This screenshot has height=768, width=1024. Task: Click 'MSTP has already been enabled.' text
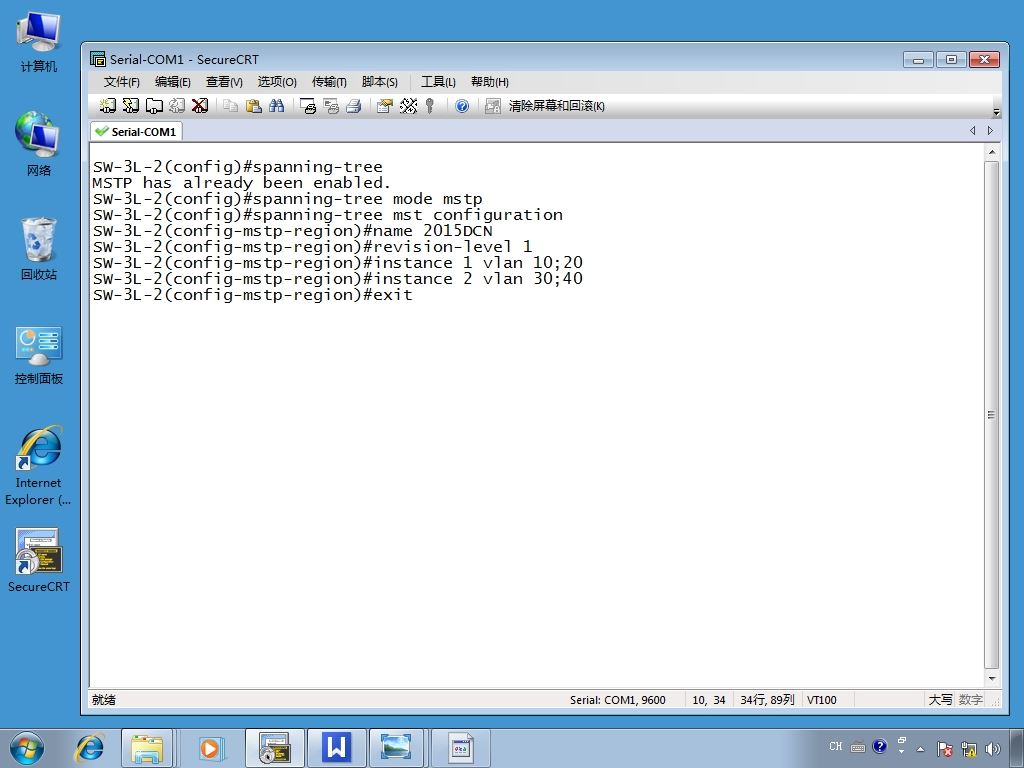click(242, 183)
